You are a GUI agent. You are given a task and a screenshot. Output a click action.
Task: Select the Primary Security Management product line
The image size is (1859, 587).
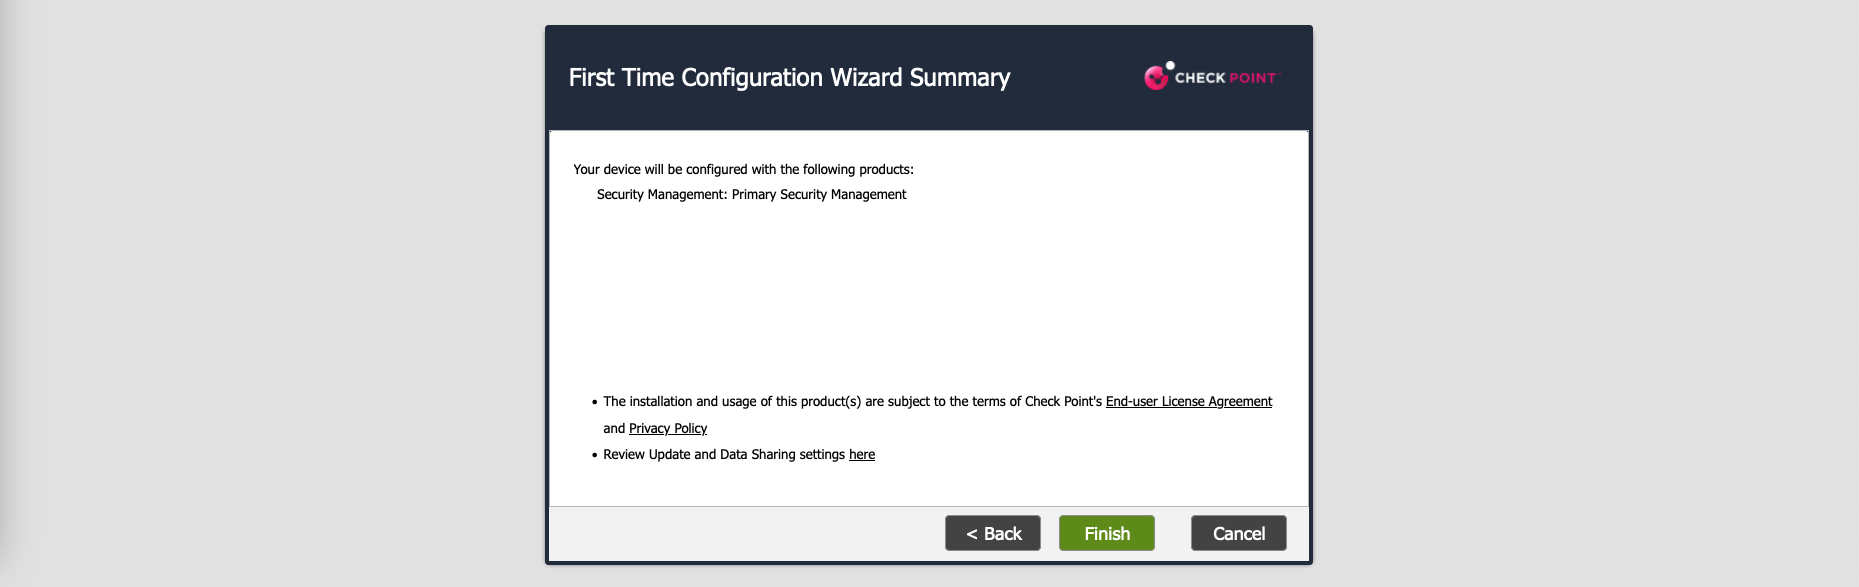[751, 194]
